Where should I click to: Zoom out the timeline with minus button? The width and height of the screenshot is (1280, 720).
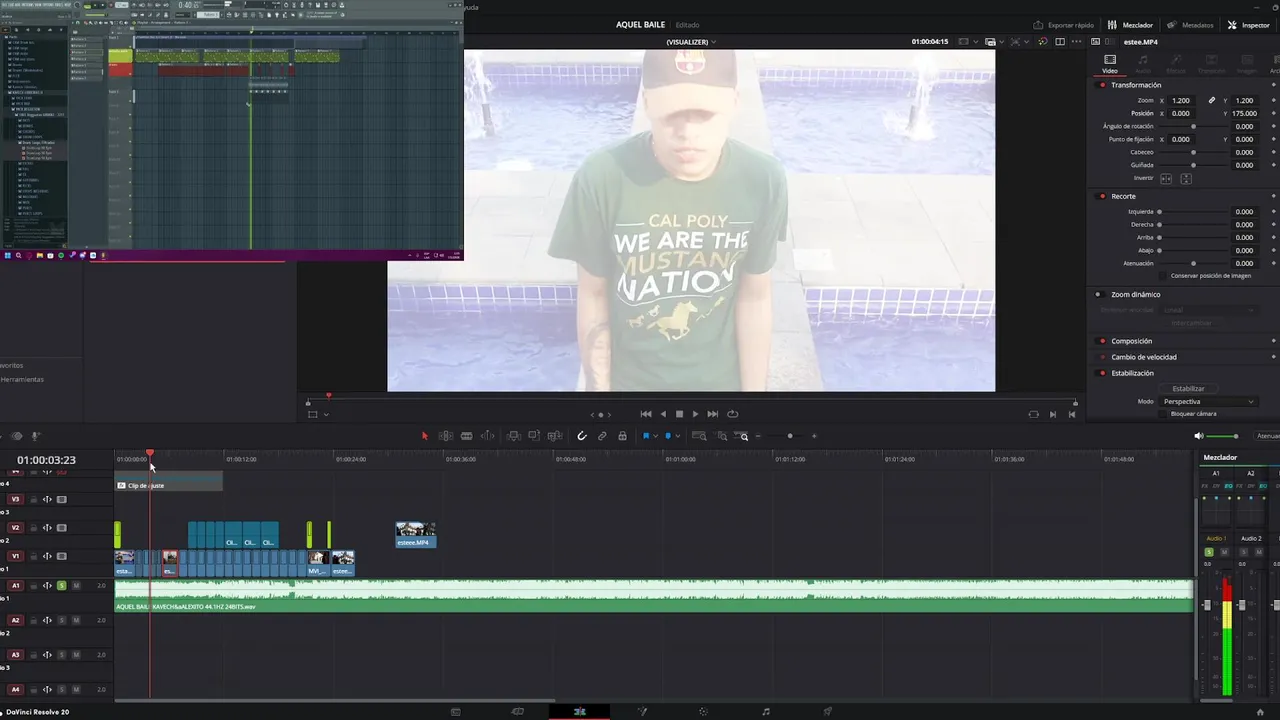click(758, 436)
